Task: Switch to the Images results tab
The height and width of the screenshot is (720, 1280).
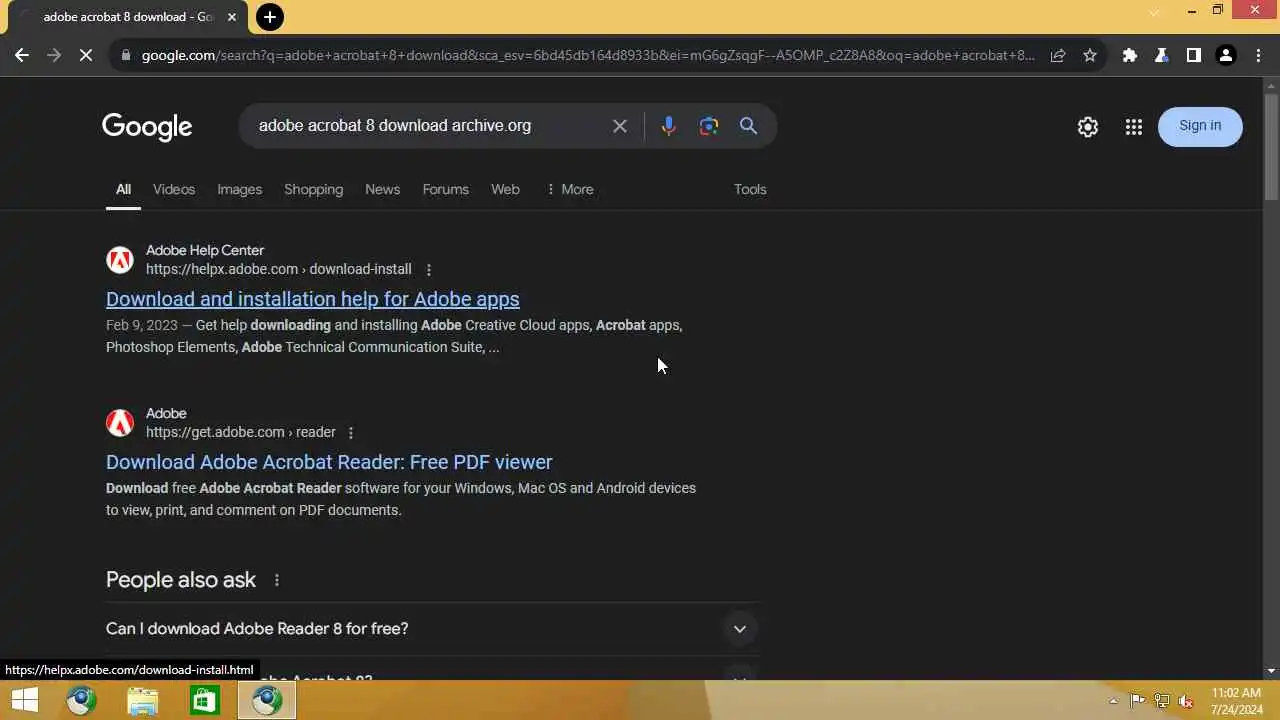Action: pyautogui.click(x=240, y=189)
